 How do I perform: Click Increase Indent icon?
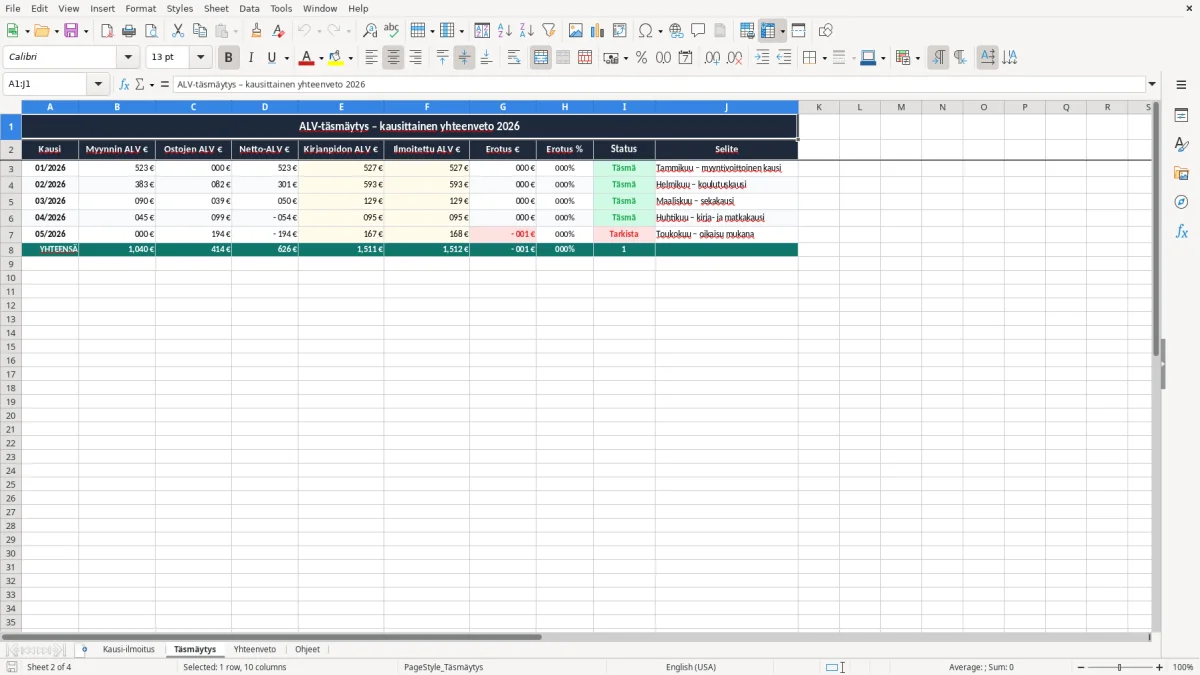pos(762,58)
